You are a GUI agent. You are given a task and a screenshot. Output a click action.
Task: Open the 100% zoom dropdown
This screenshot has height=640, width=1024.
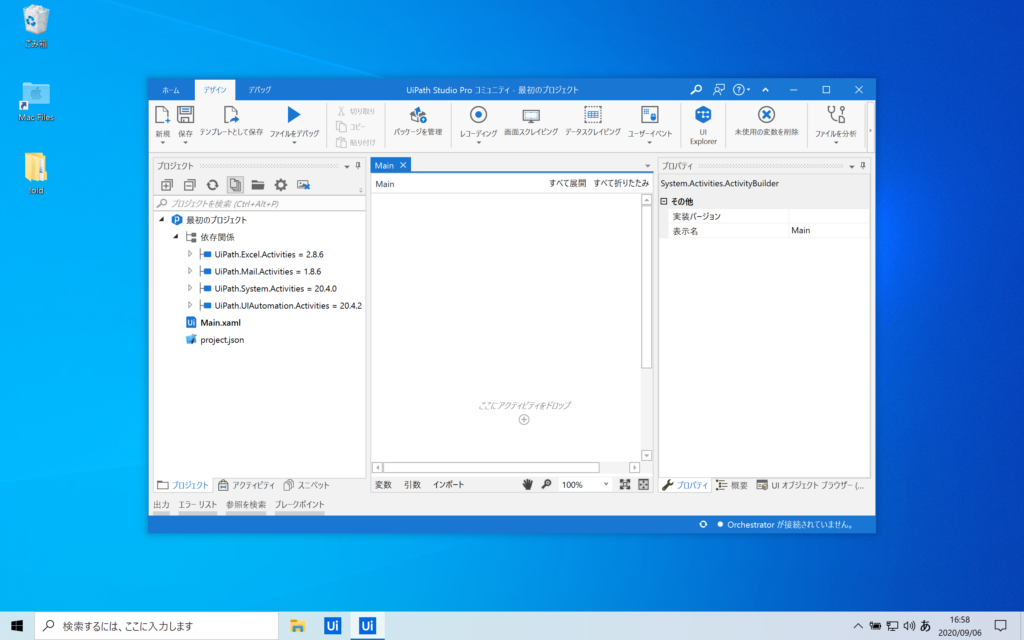[605, 485]
